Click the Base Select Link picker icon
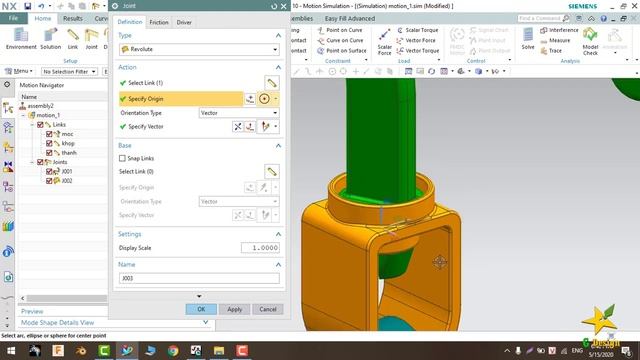This screenshot has width=640, height=360. (272, 172)
